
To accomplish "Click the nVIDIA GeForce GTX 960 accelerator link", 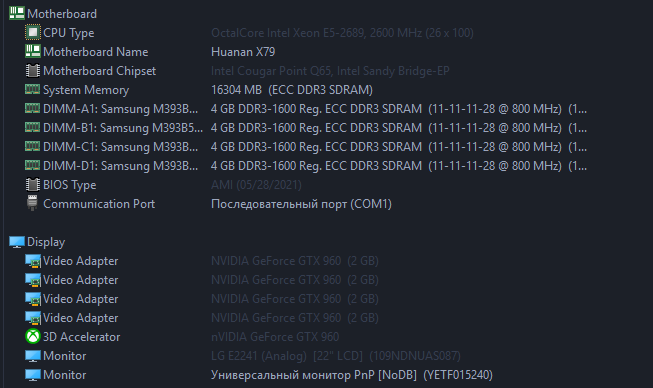I will point(275,336).
